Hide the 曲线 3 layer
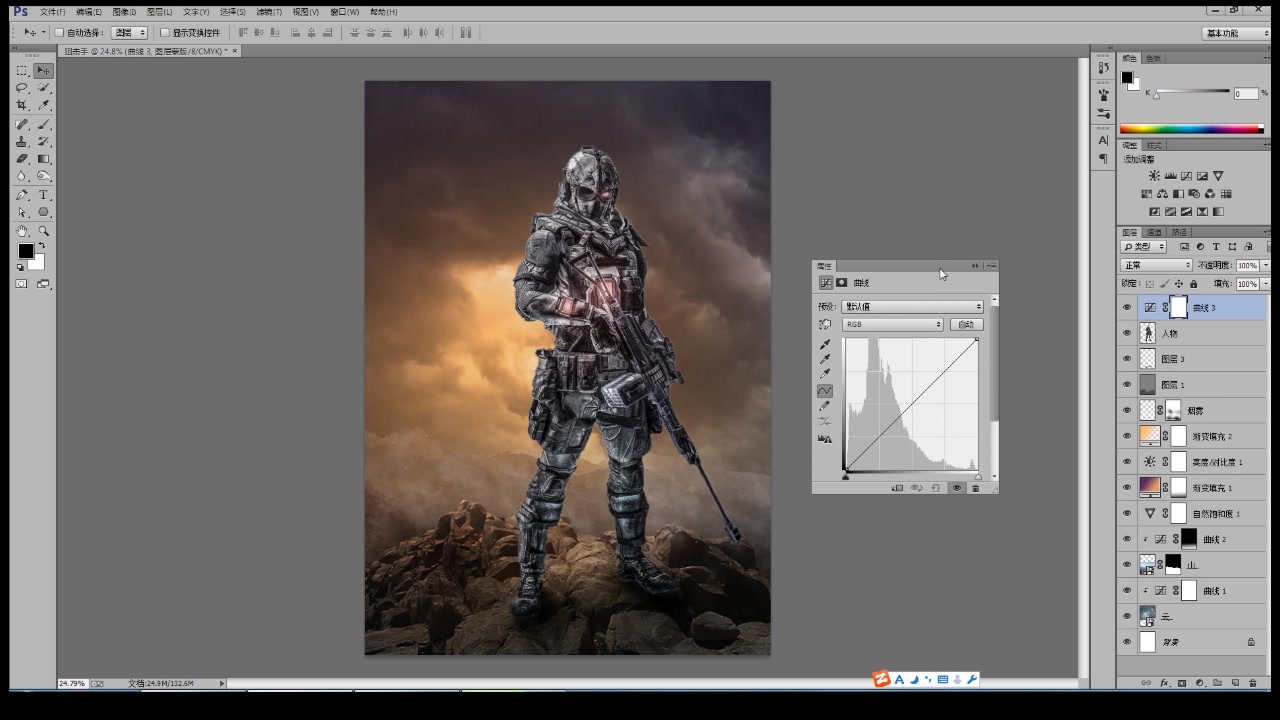Screen dimensions: 1280x720 (1127, 308)
